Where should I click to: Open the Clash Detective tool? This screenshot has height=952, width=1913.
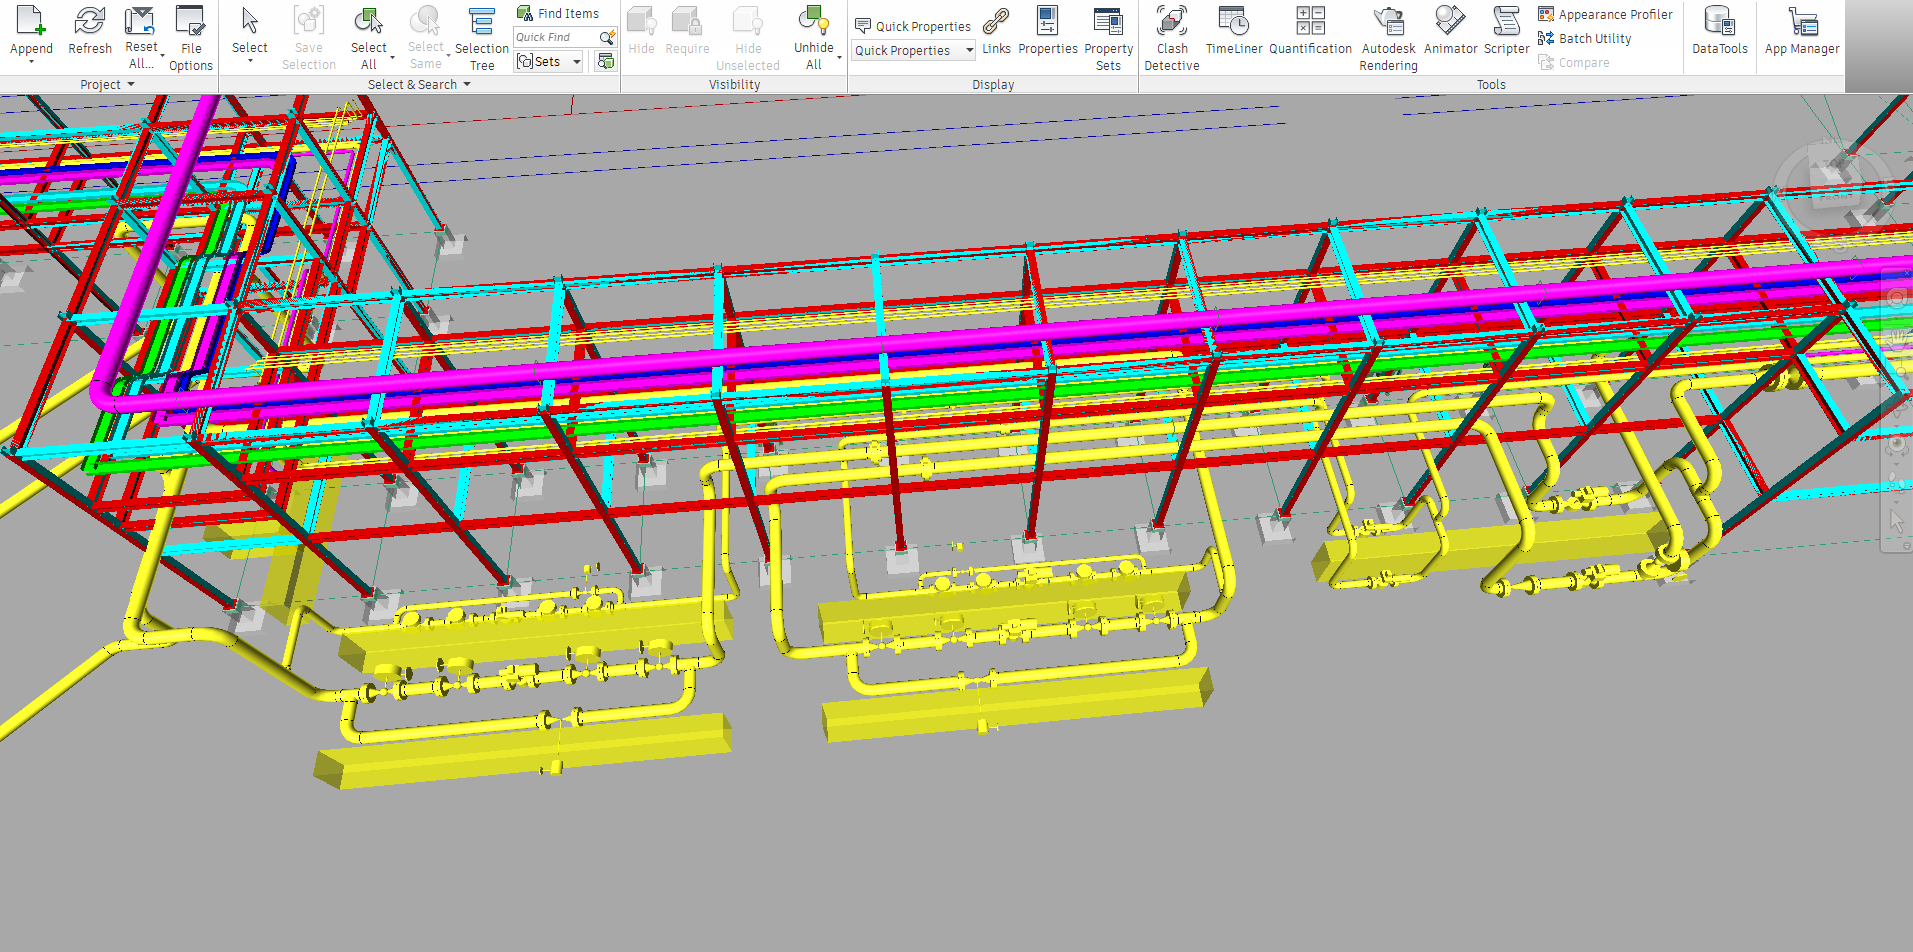tap(1171, 38)
